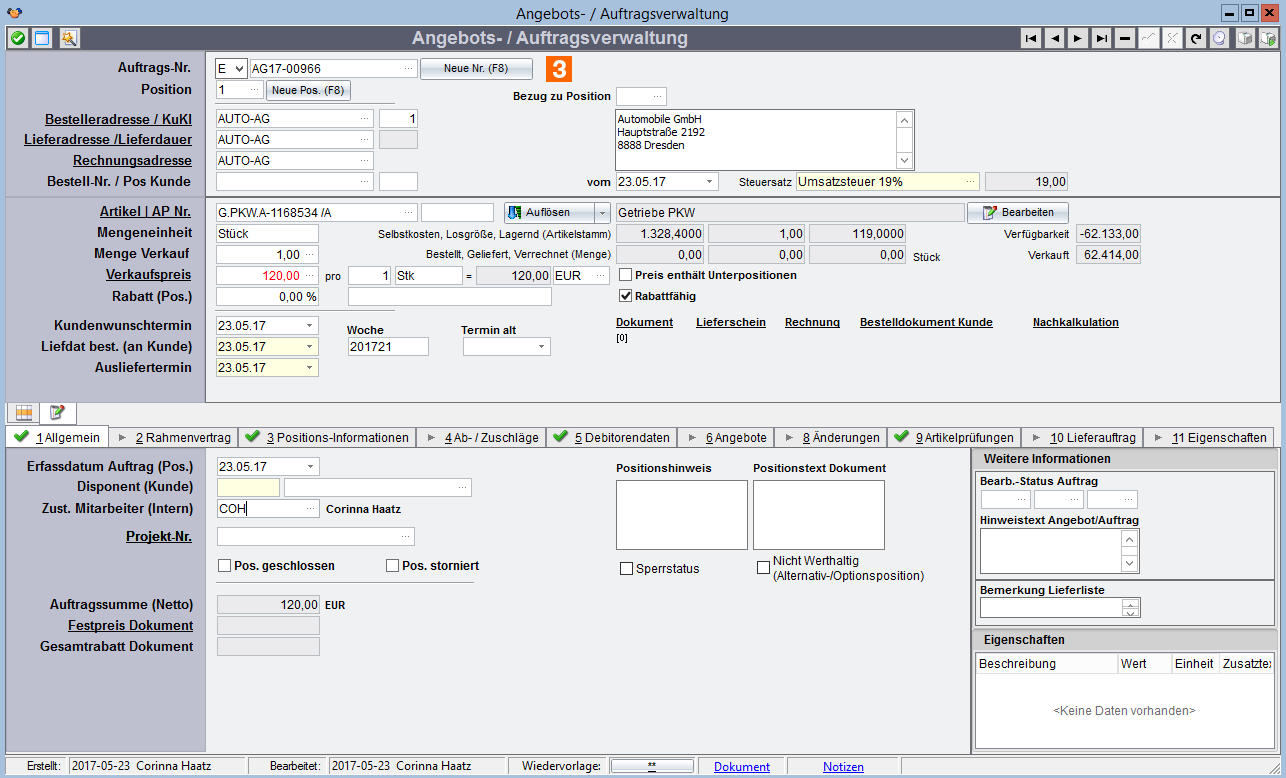Open lookup dots in Artikel field

409,212
